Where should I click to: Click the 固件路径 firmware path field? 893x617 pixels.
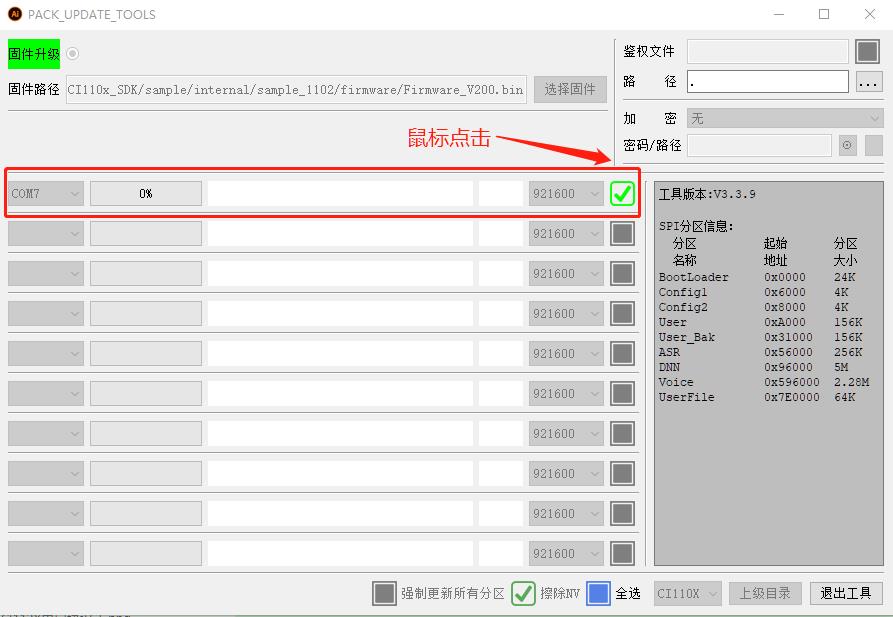pyautogui.click(x=296, y=89)
